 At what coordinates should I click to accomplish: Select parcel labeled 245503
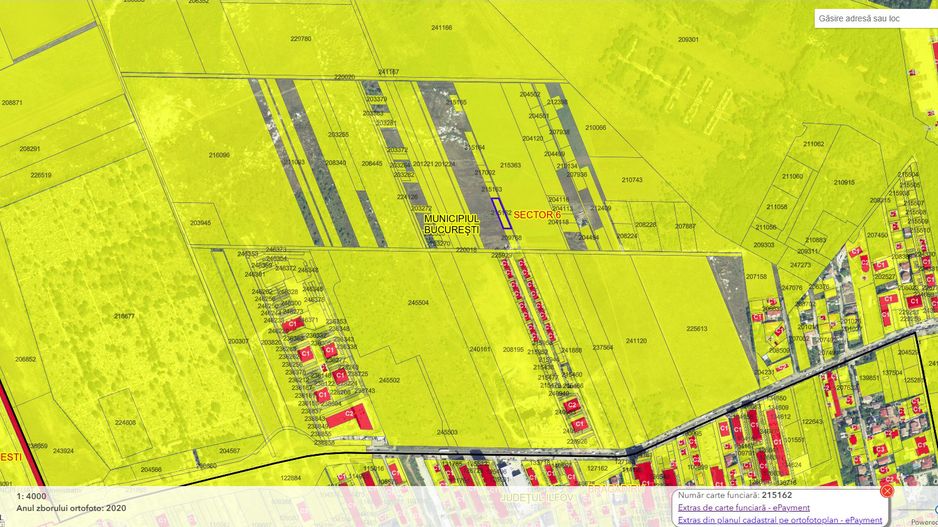[x=447, y=432]
